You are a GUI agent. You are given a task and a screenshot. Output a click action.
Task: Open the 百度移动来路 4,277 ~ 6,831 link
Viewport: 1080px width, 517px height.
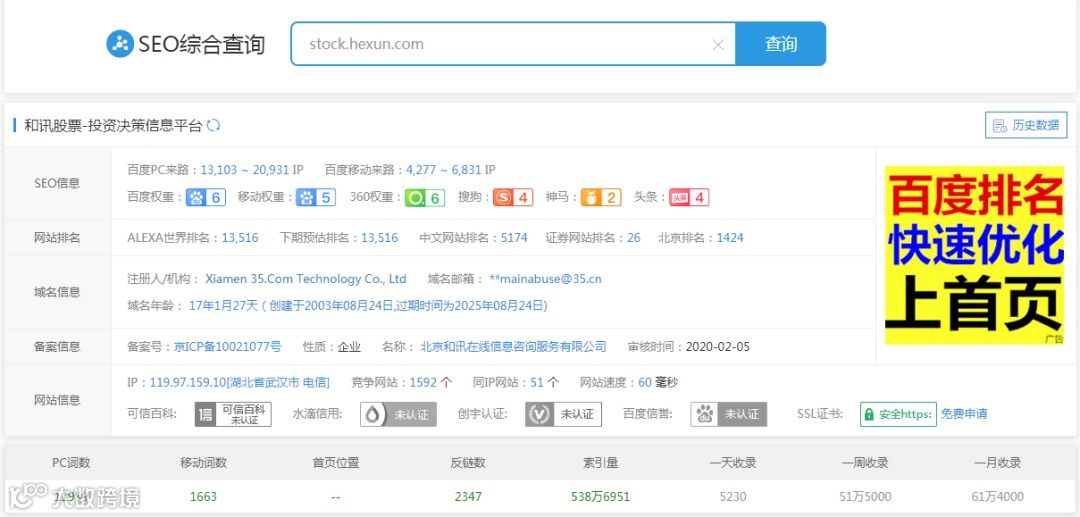444,169
